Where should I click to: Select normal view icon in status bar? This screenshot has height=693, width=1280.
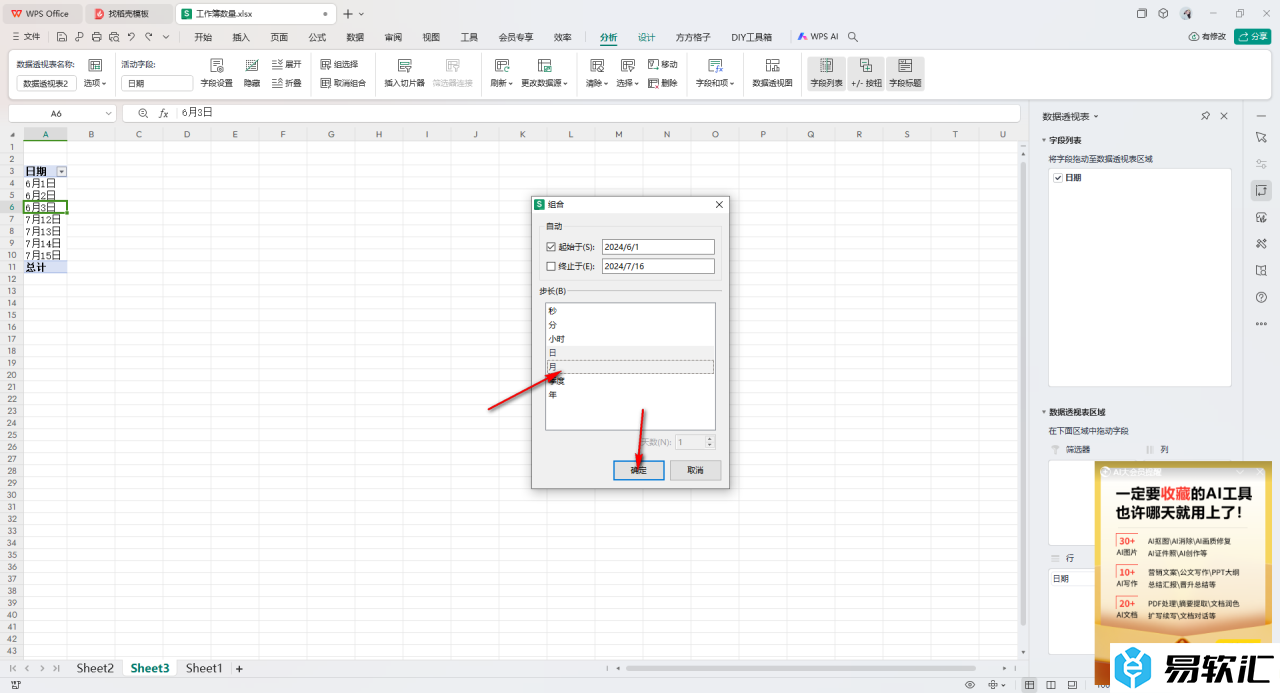click(1029, 685)
